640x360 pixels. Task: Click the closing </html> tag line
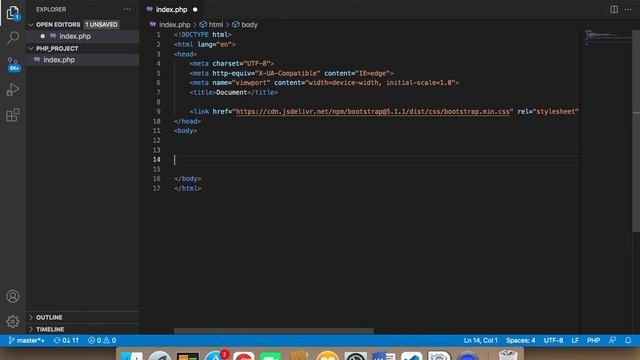[x=188, y=188]
